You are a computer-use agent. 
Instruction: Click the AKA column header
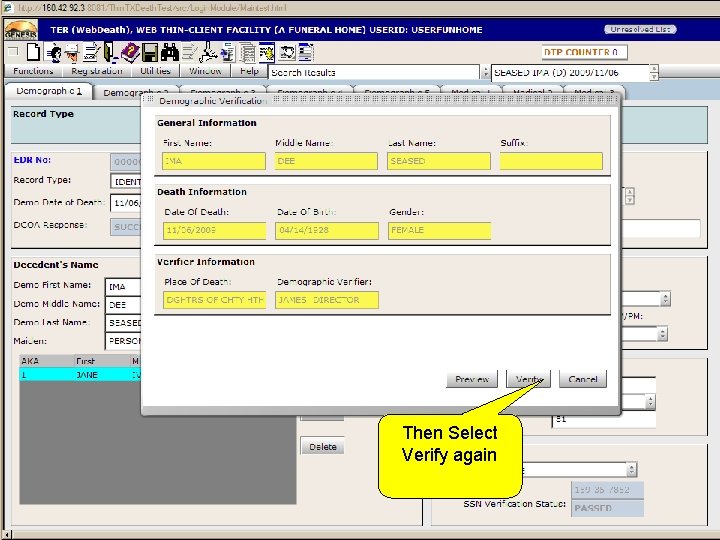pos(47,361)
